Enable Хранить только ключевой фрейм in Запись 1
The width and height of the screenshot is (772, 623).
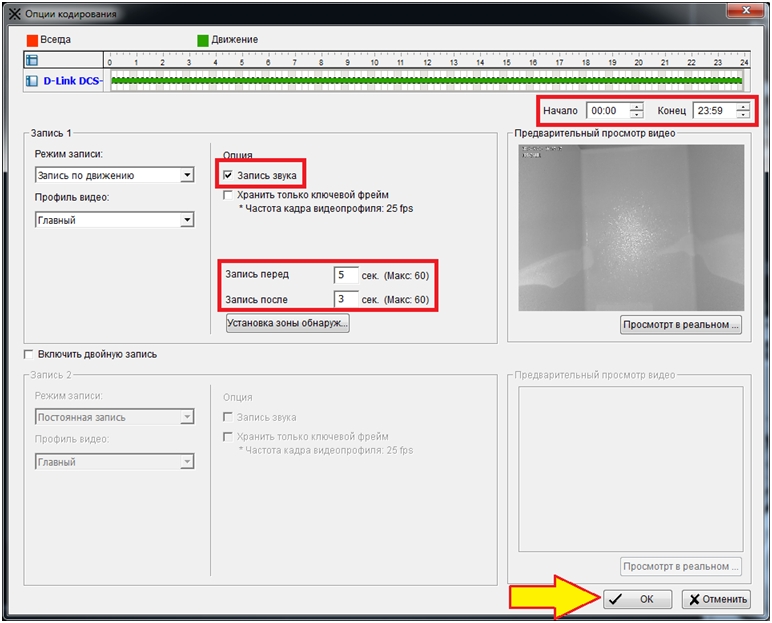point(229,195)
